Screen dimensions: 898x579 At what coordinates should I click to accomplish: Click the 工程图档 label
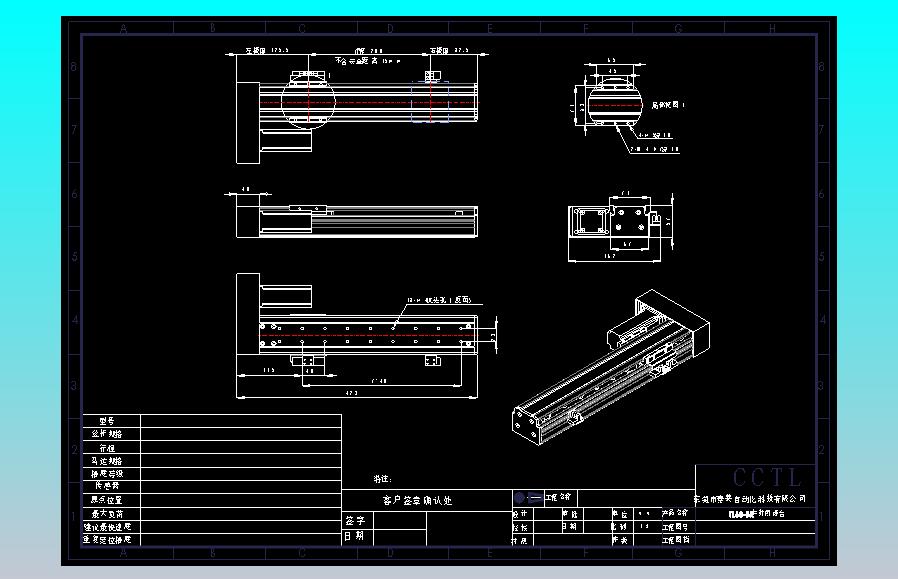coord(675,539)
